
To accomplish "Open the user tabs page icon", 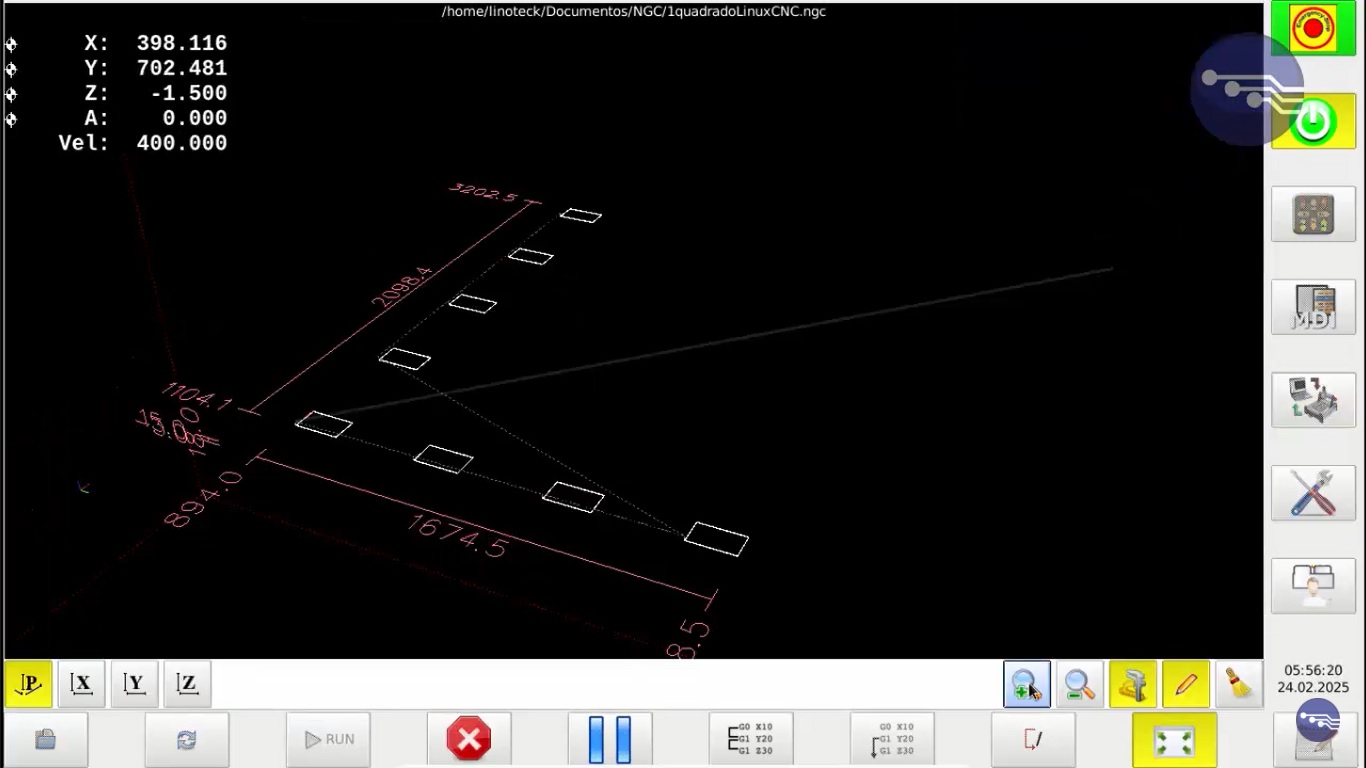I will pos(1313,586).
